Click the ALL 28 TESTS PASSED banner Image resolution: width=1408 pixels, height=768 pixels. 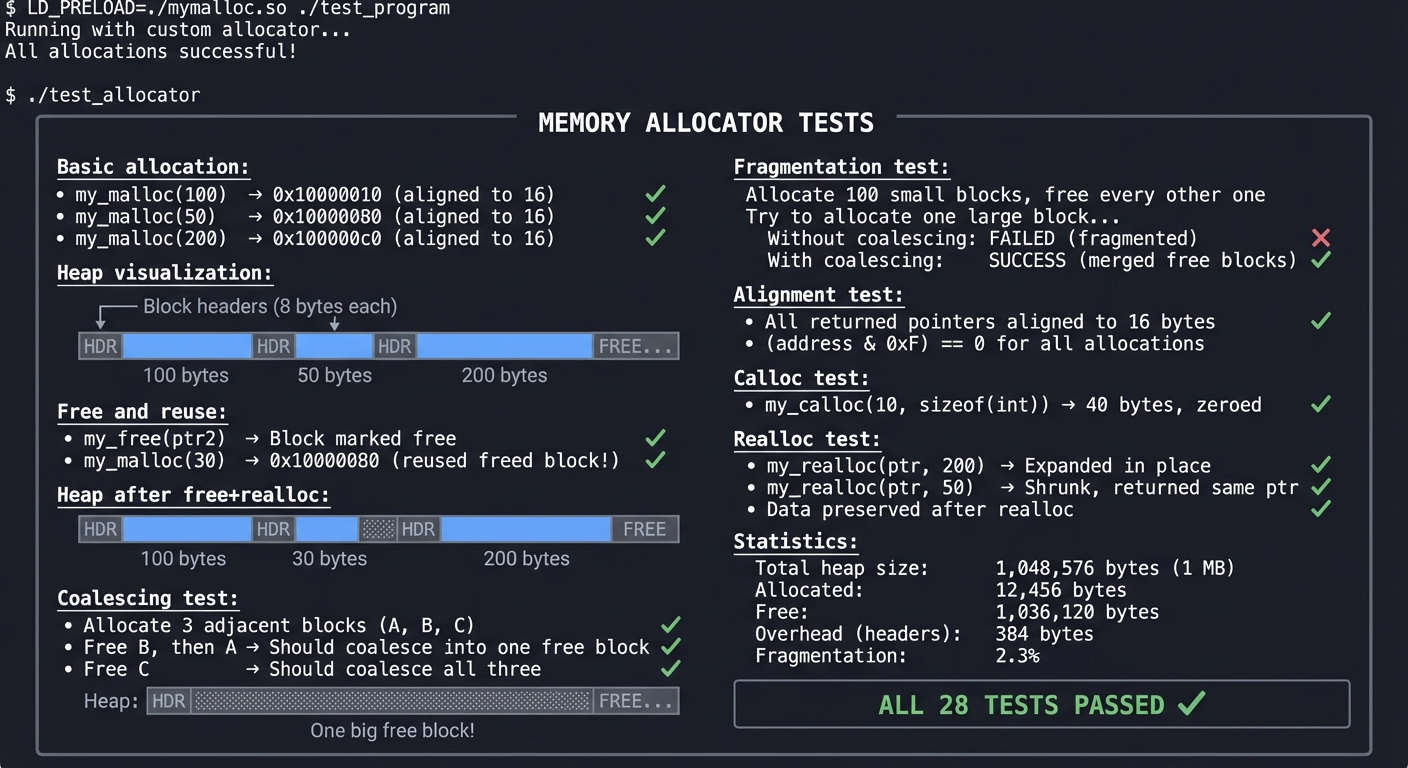1042,704
